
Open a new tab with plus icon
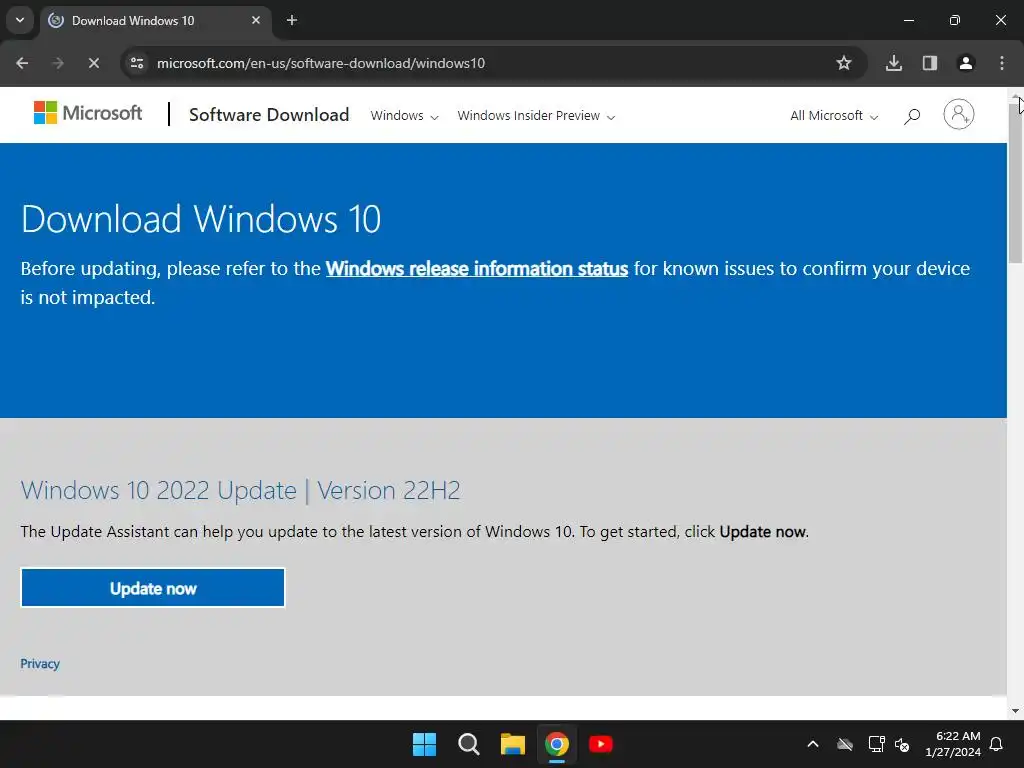pos(292,20)
